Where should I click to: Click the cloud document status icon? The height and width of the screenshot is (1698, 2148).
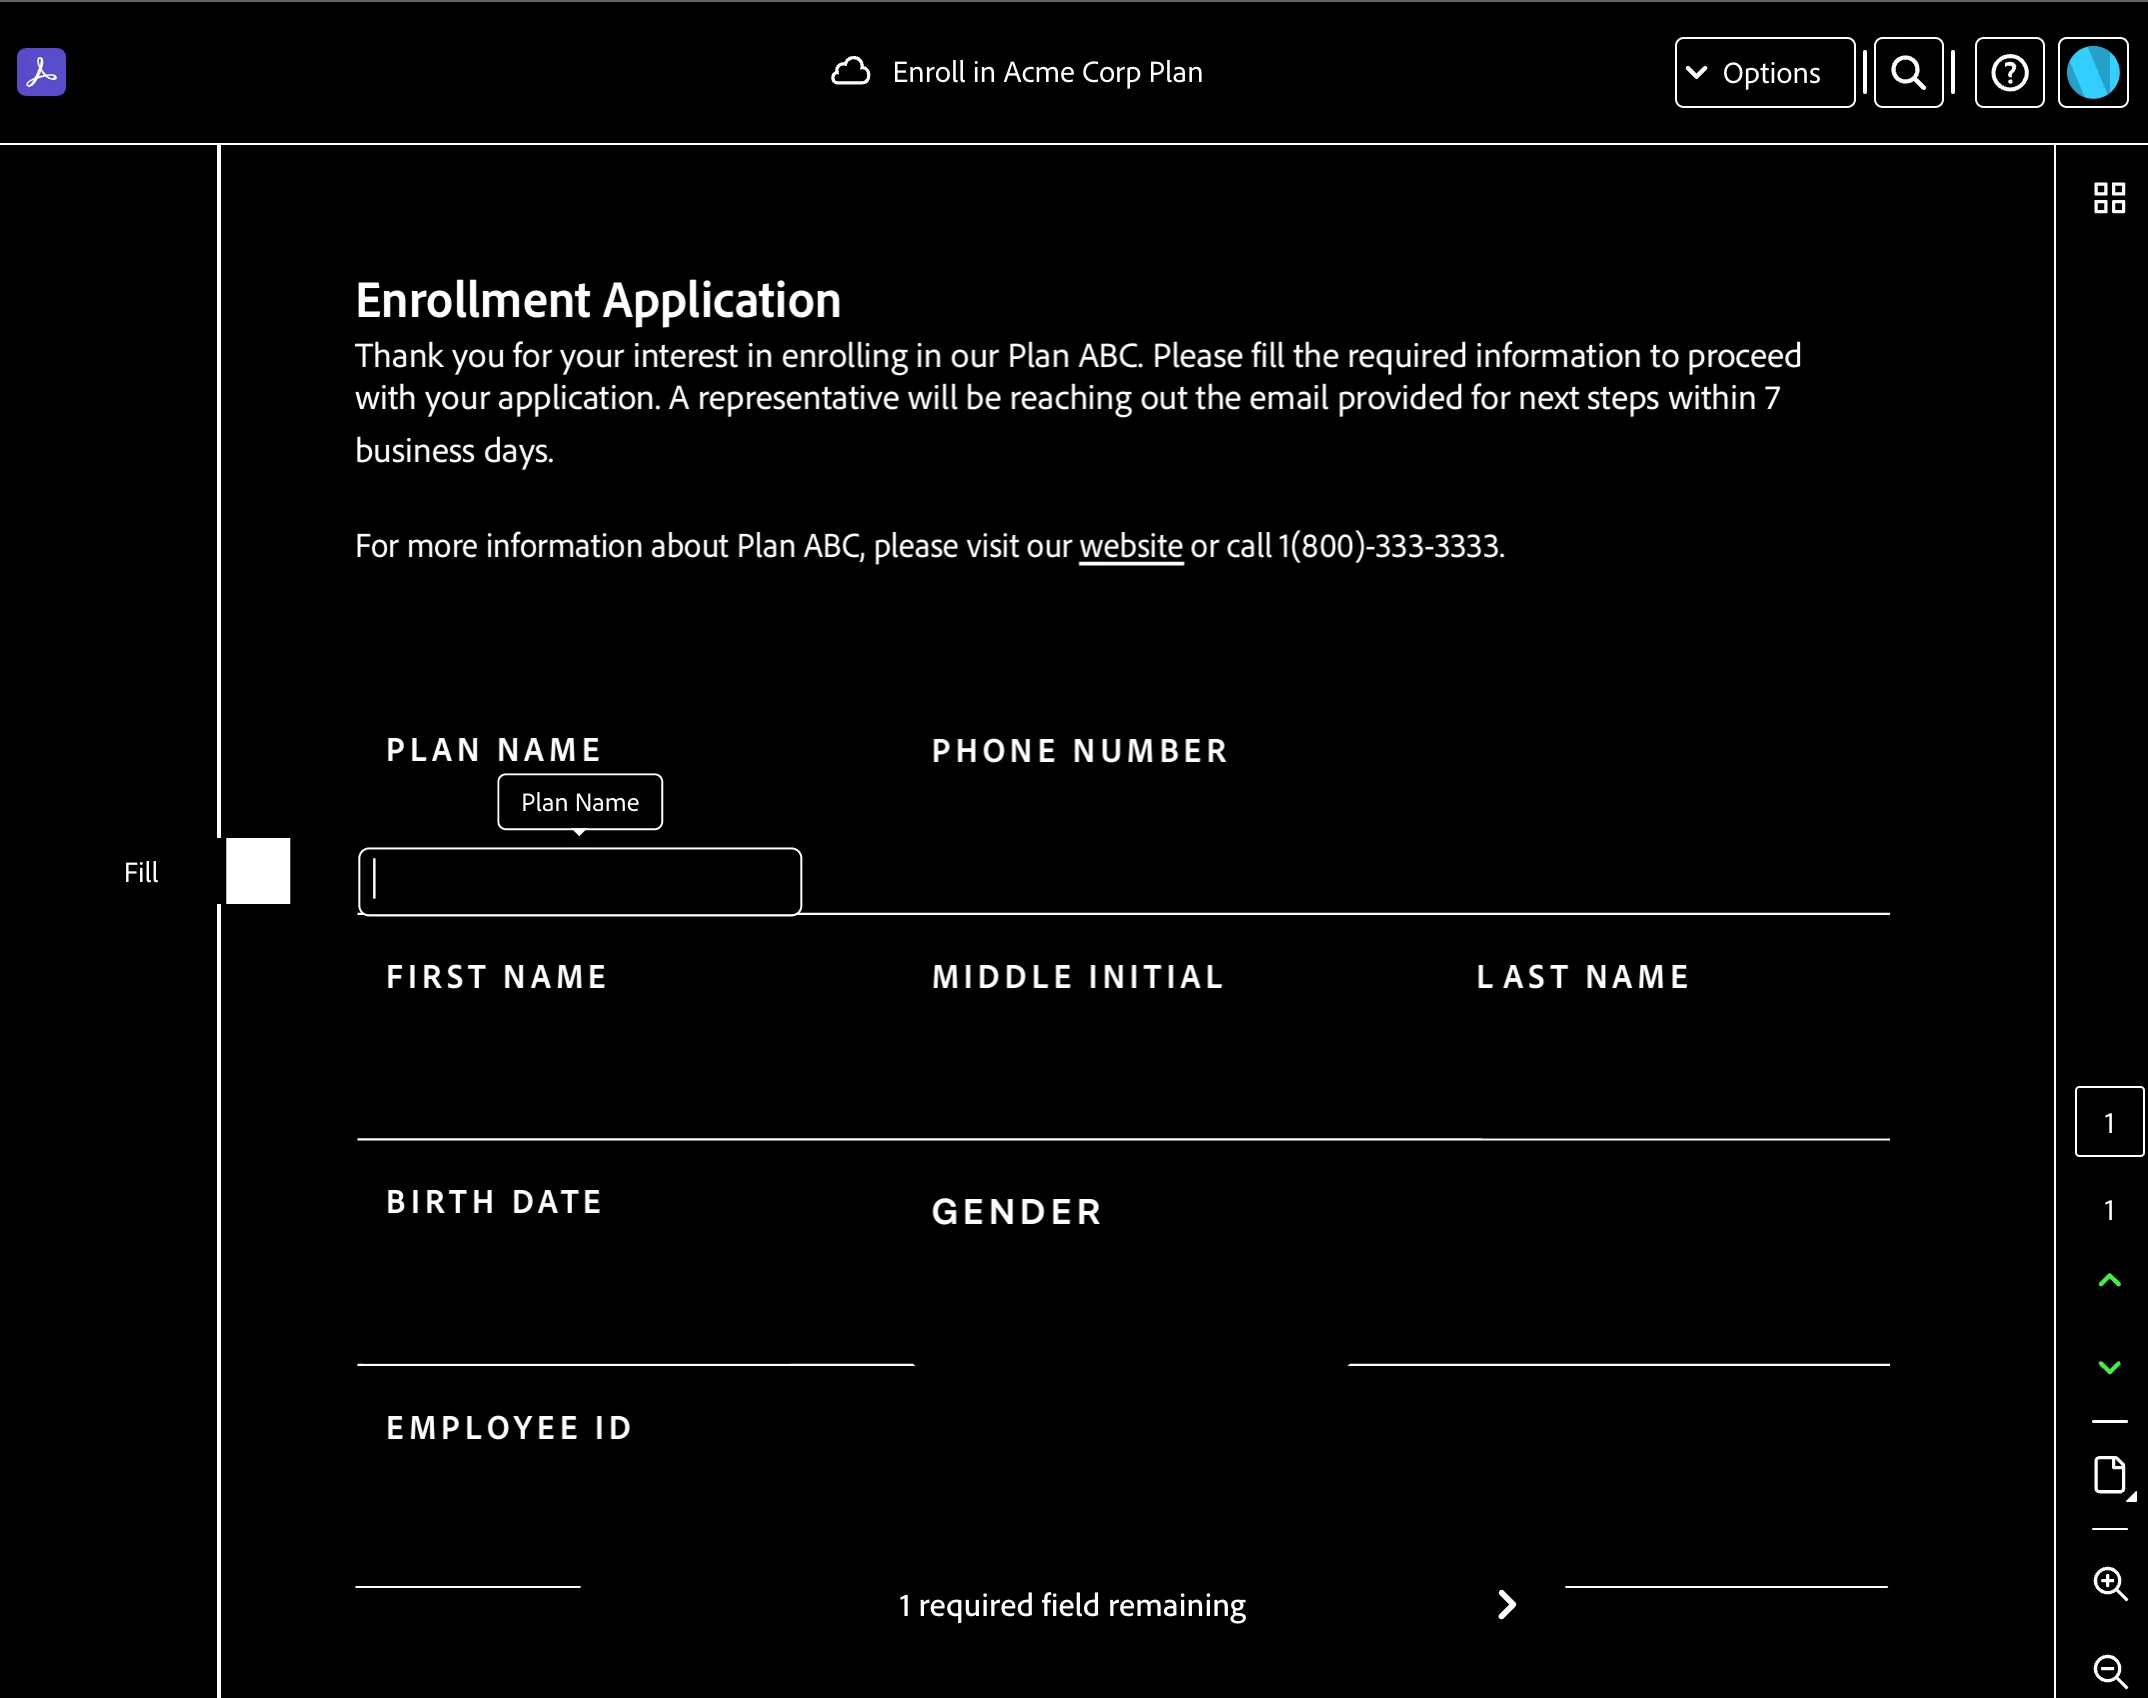click(x=850, y=72)
